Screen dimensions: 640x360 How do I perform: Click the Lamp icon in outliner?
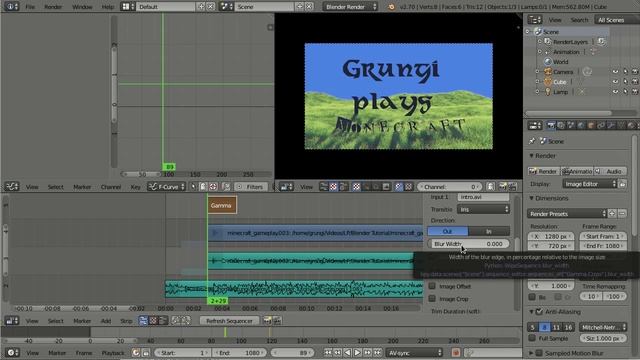click(548, 92)
